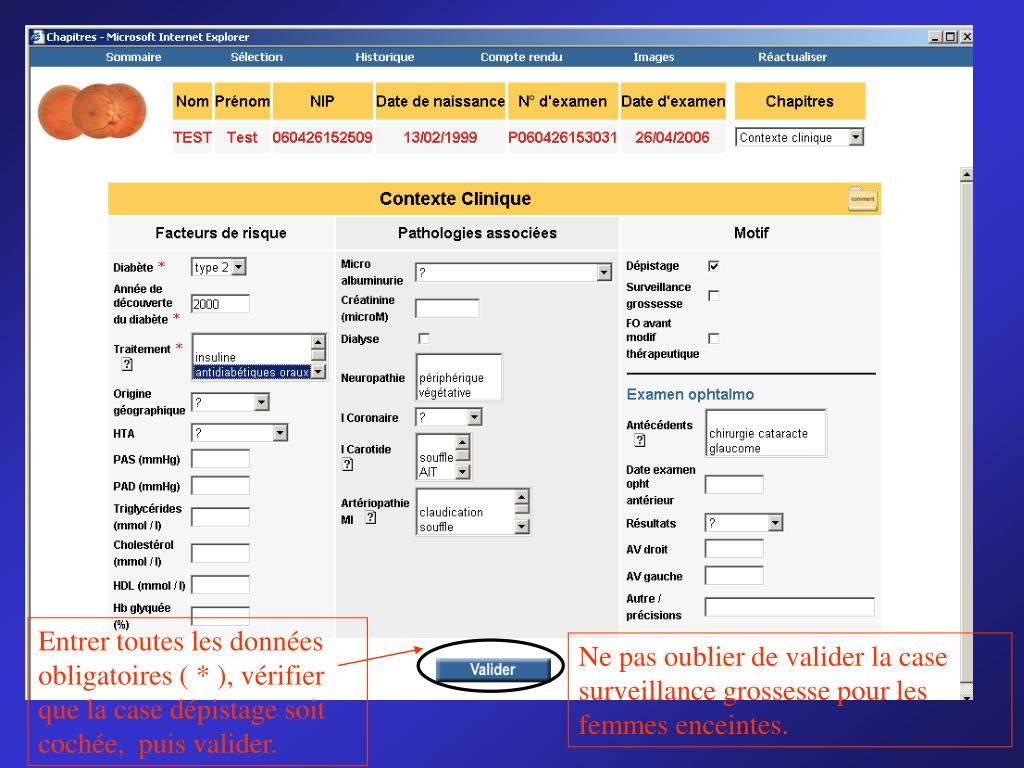Click the Artériopathie list scroll-down arrow
Image resolution: width=1024 pixels, height=768 pixels.
(x=521, y=526)
